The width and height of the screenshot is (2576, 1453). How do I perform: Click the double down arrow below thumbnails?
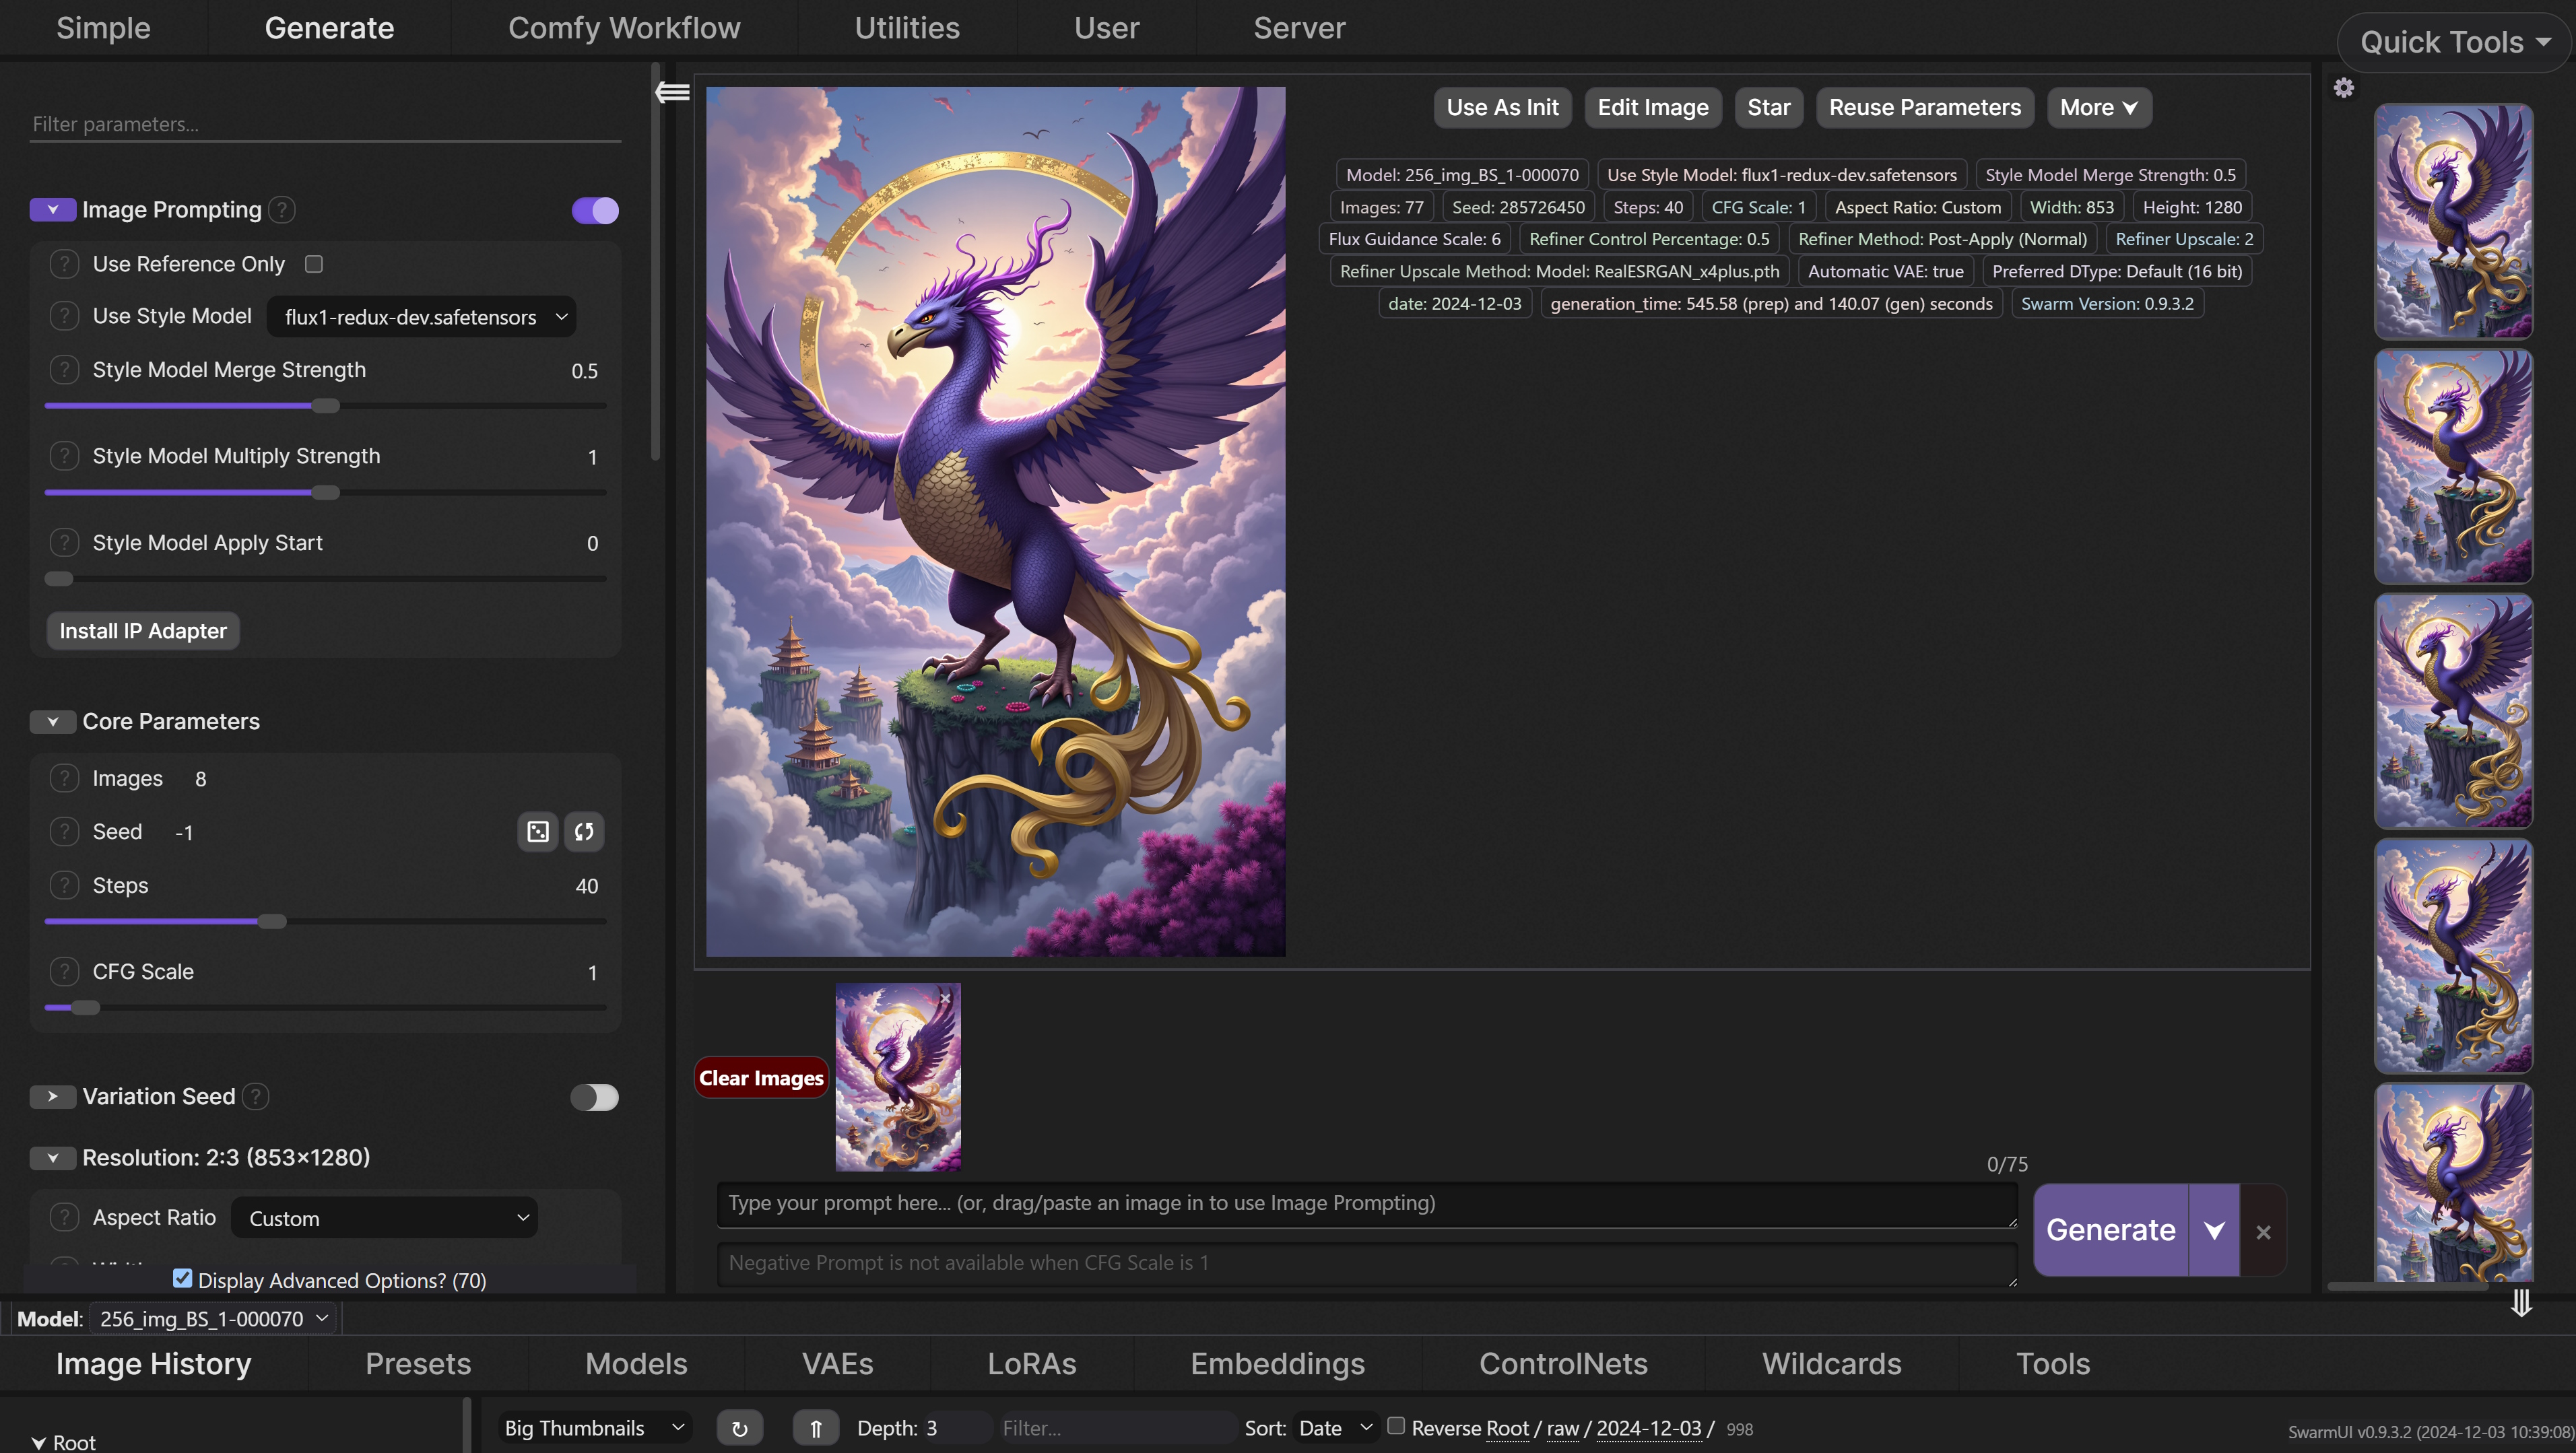pyautogui.click(x=2521, y=1302)
